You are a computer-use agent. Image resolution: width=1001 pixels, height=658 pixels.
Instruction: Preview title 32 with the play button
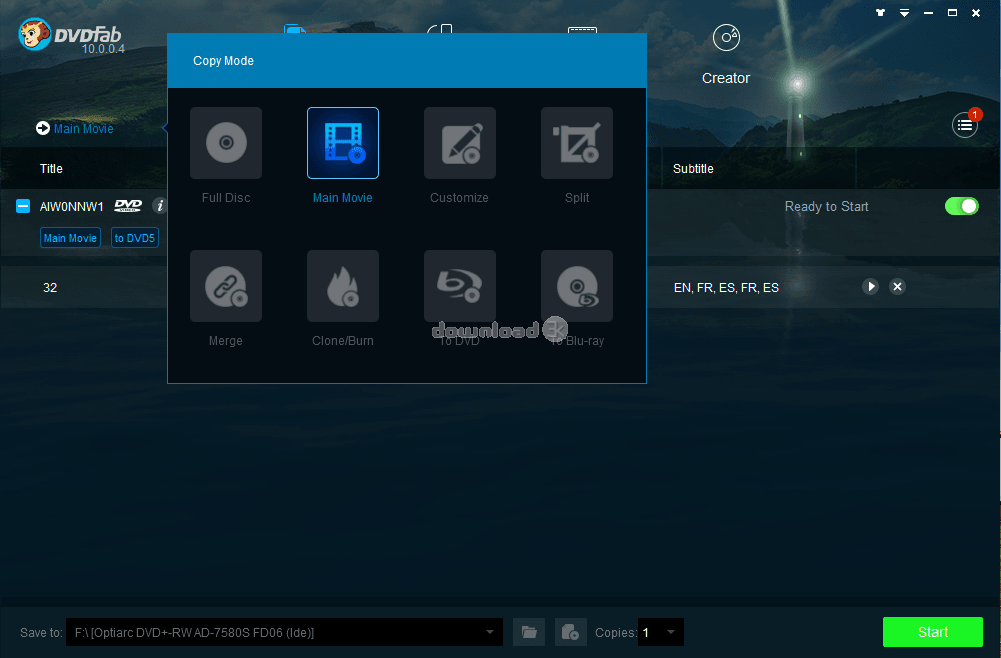[870, 287]
